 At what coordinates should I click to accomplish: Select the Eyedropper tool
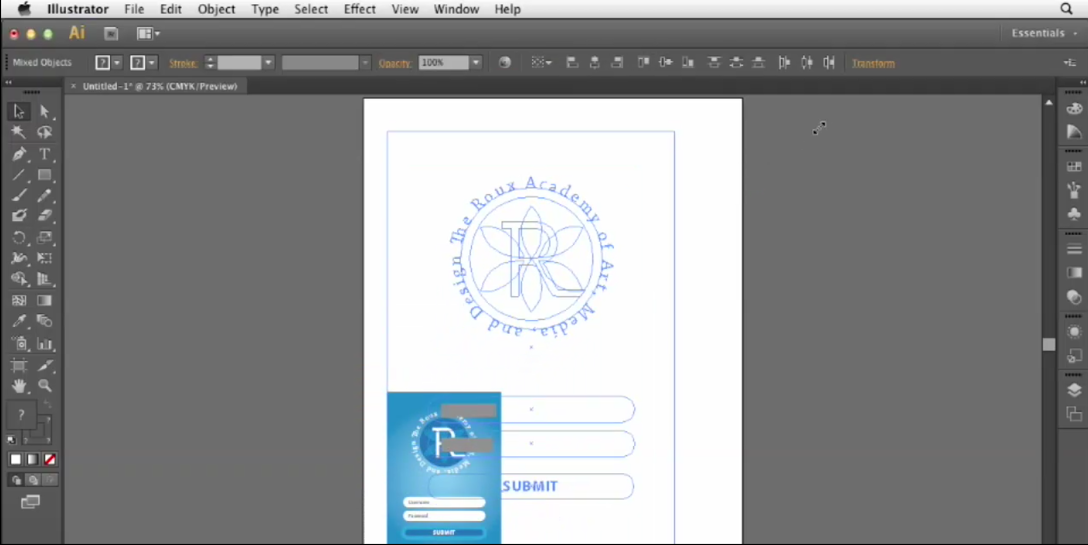(19, 321)
